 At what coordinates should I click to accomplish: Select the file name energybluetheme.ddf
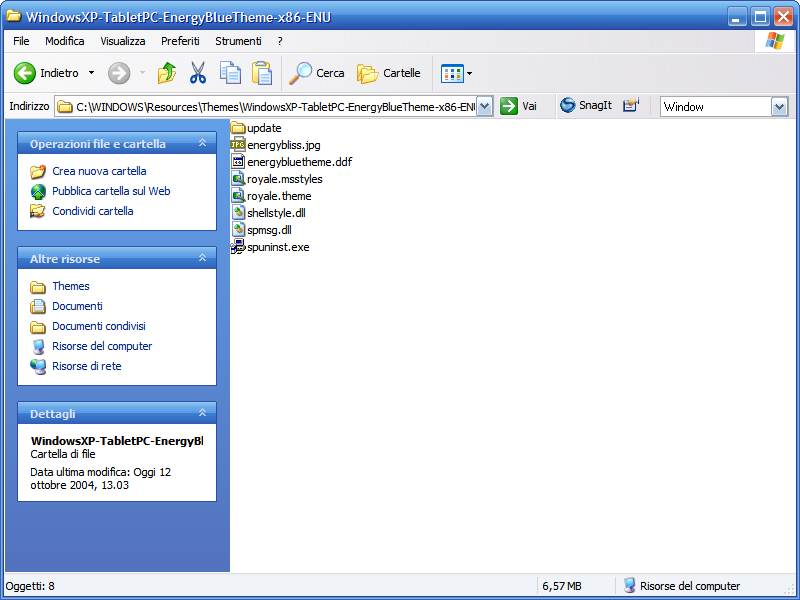[299, 162]
